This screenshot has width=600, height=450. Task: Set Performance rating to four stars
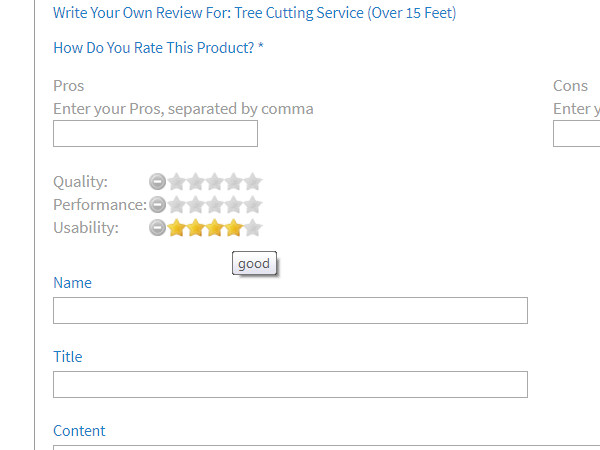234,205
